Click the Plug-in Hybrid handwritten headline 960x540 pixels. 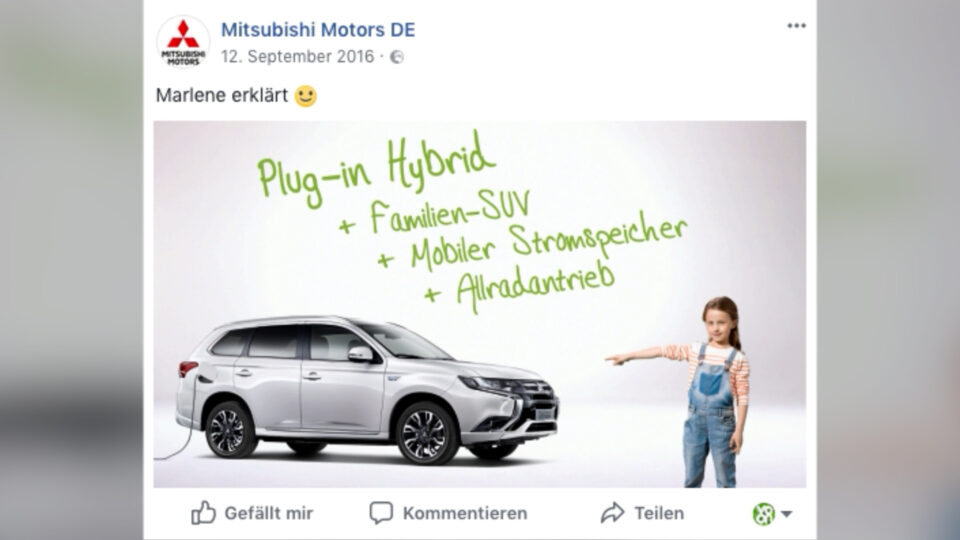(x=375, y=168)
